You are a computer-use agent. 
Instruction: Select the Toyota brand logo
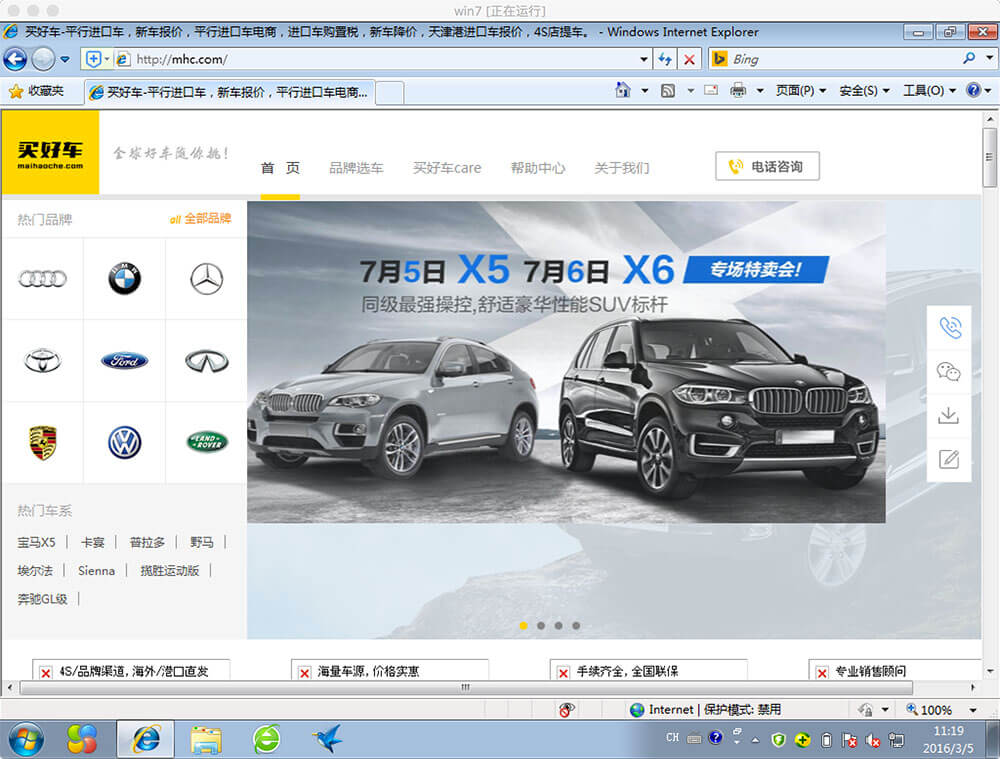[x=42, y=360]
